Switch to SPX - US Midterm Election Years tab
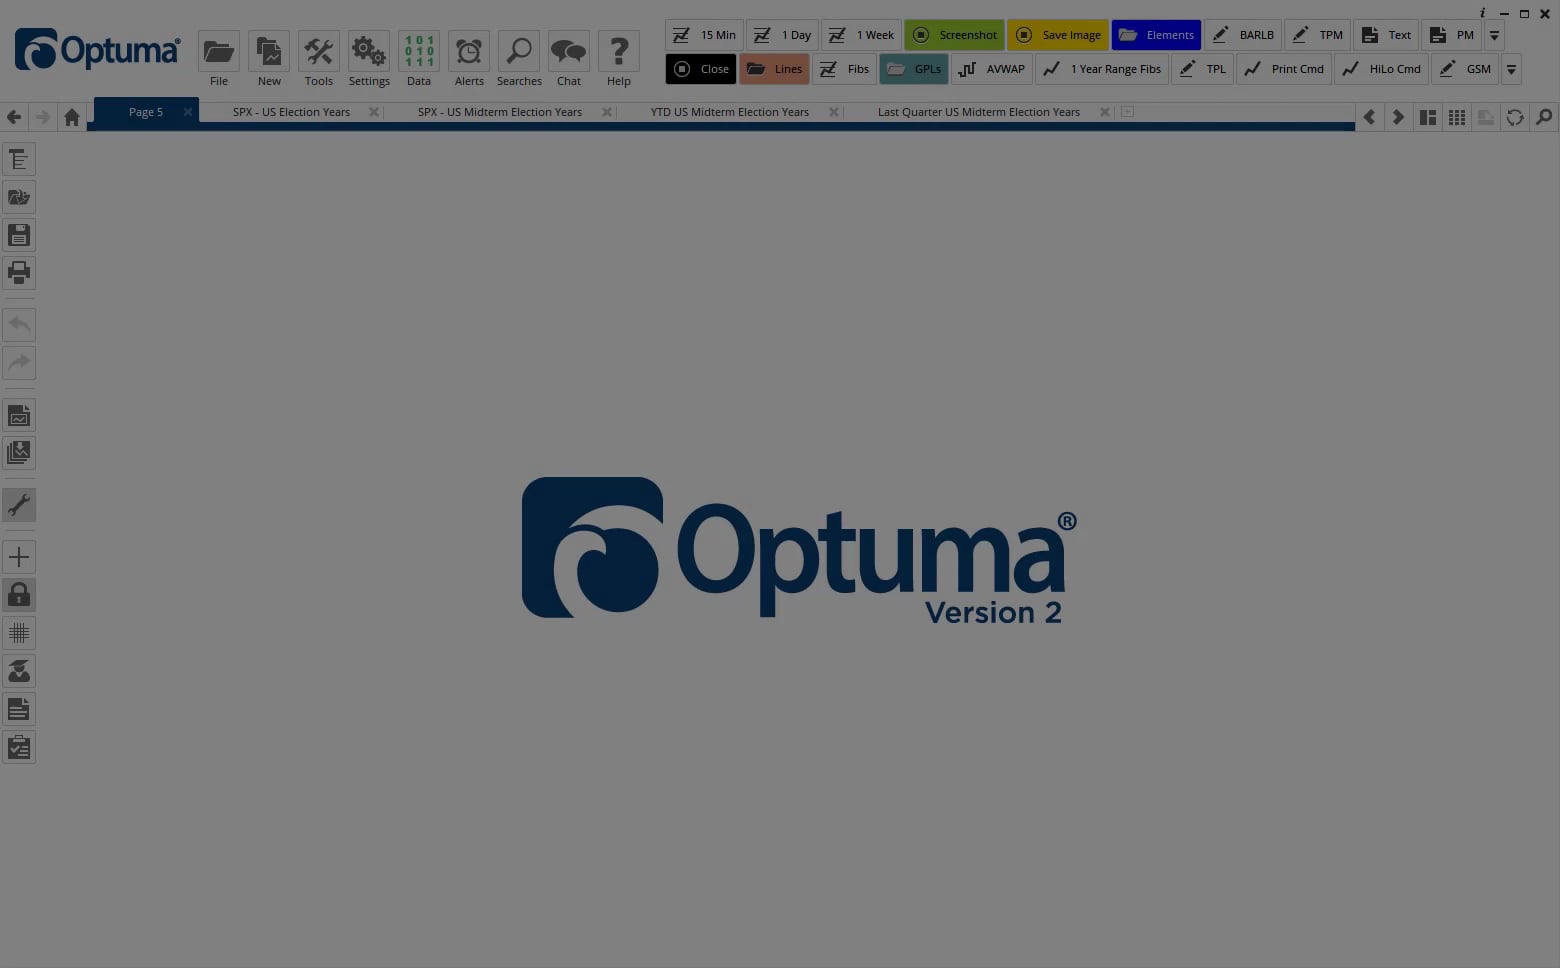This screenshot has height=968, width=1560. click(499, 112)
